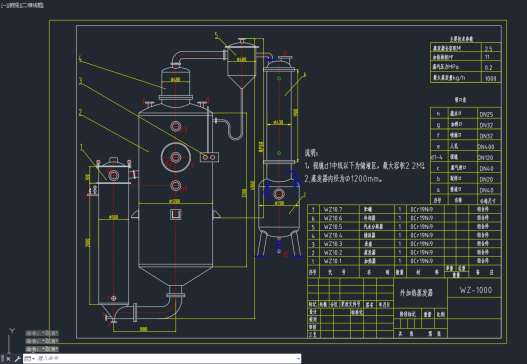This screenshot has height=364, width=527.
Task: Open recent commands dropdown in command line
Action: [x=30, y=359]
